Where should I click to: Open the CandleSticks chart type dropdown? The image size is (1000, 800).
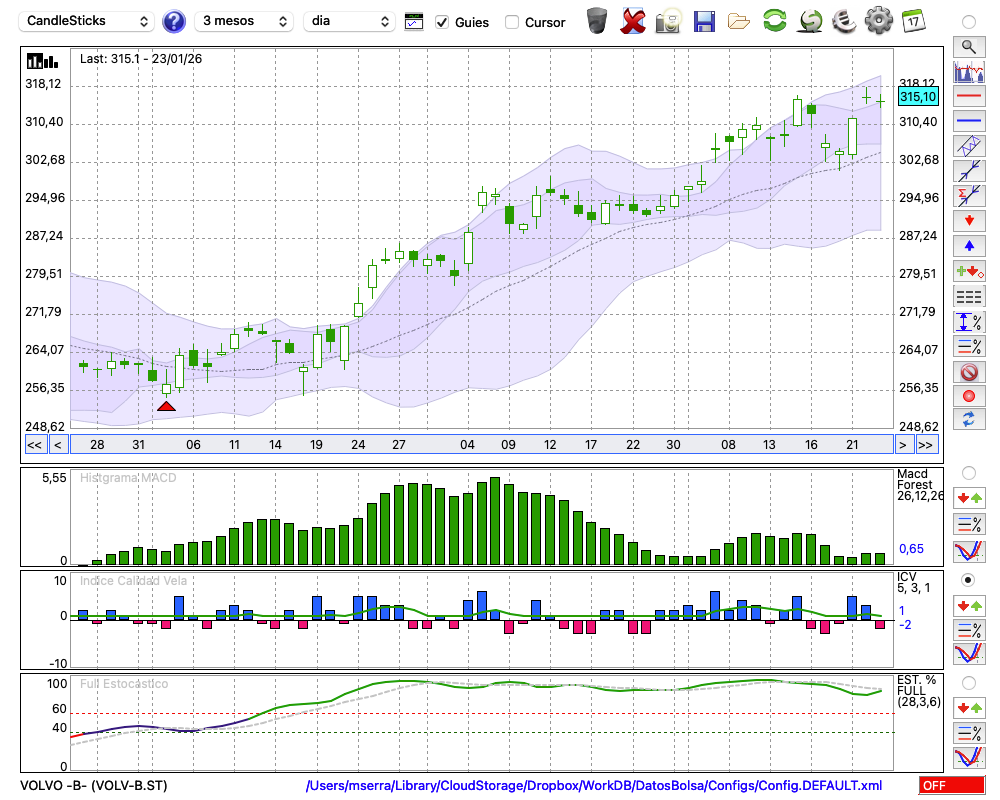(x=87, y=21)
